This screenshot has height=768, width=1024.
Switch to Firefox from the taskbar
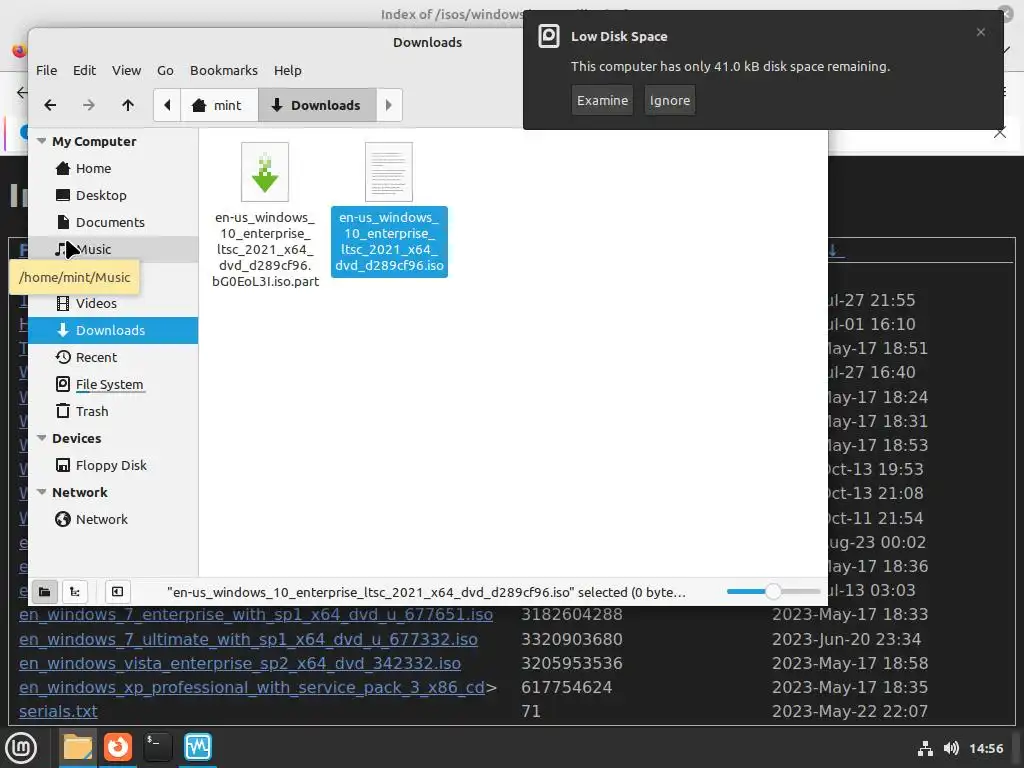point(118,748)
